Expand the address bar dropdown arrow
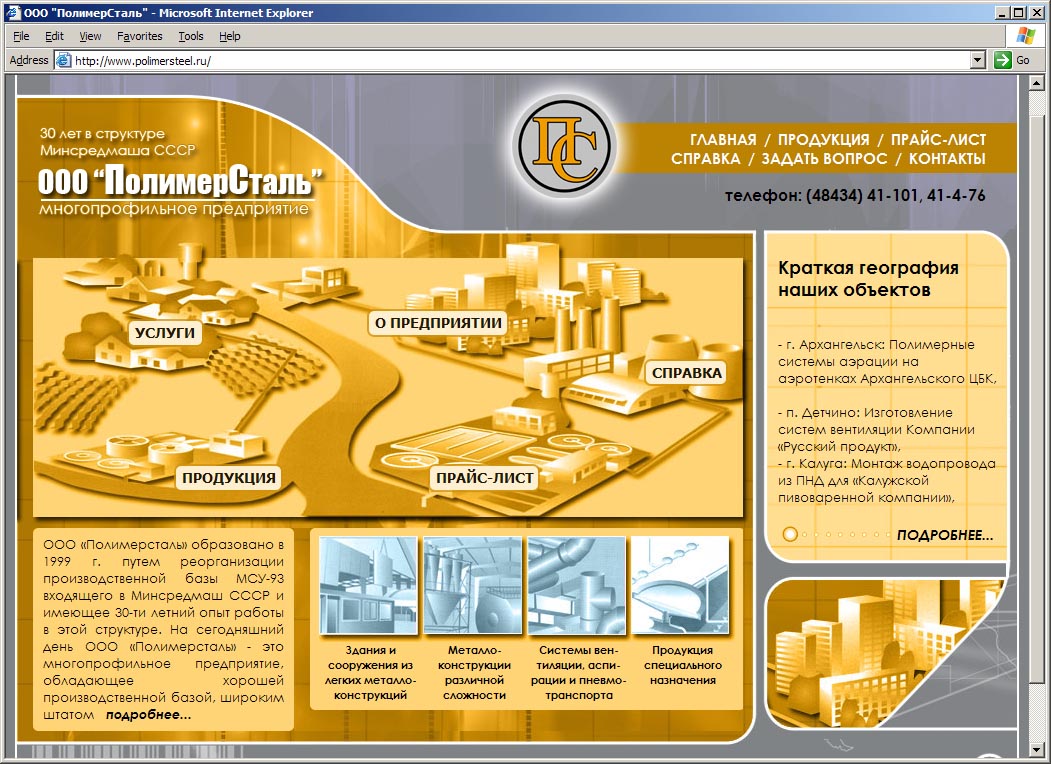The image size is (1051, 764). point(978,60)
